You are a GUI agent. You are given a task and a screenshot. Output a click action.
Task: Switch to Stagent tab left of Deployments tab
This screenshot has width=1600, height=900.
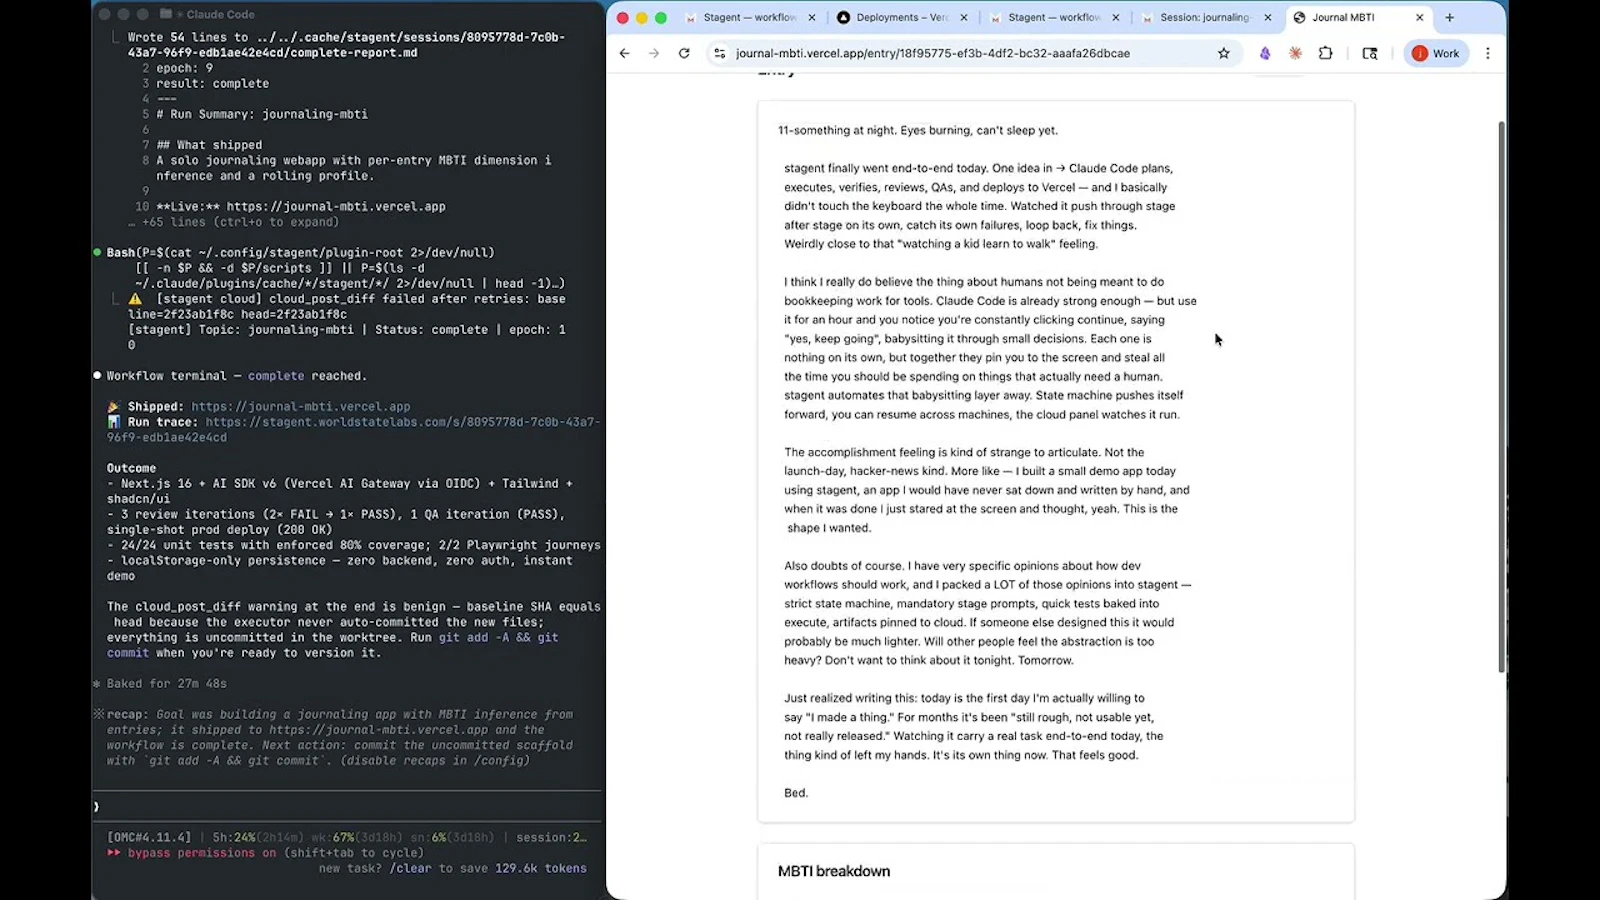pyautogui.click(x=750, y=17)
